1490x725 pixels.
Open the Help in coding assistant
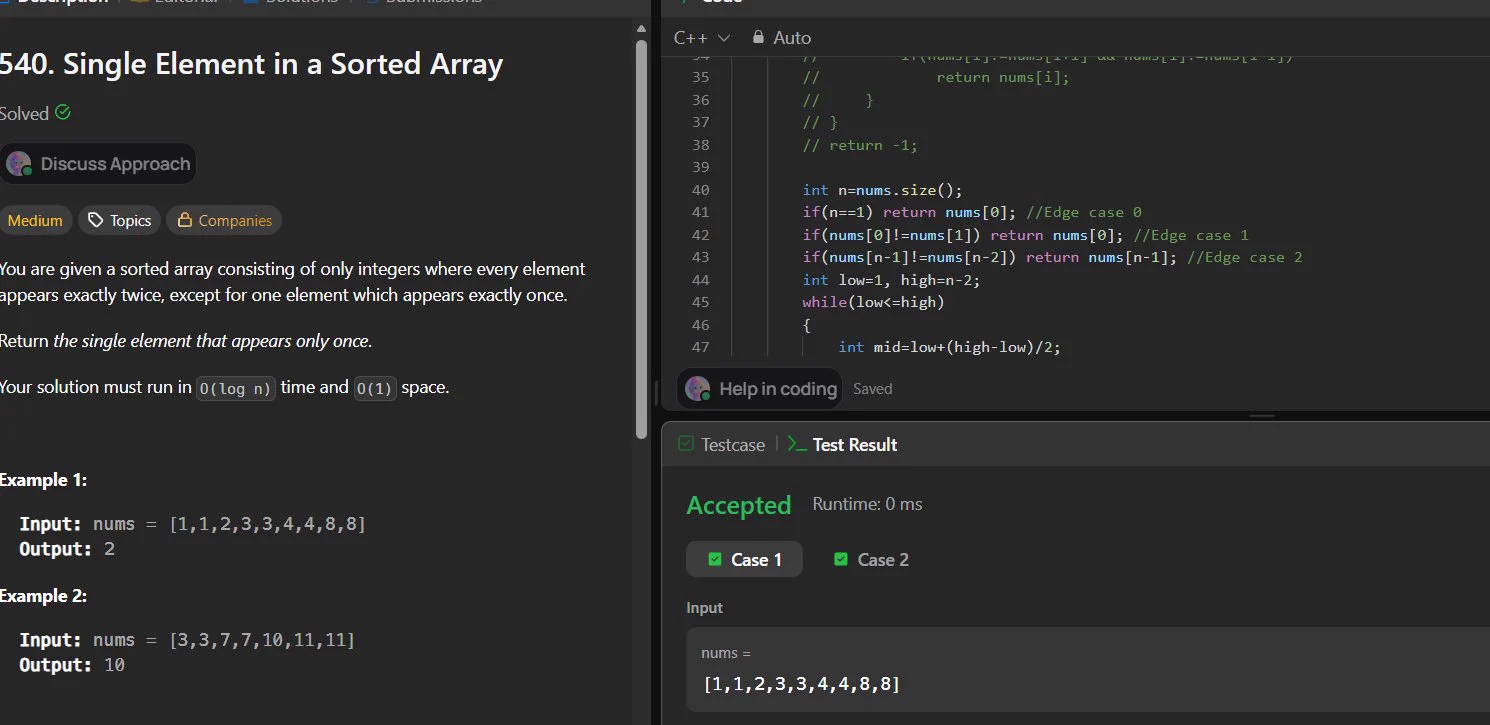click(760, 389)
